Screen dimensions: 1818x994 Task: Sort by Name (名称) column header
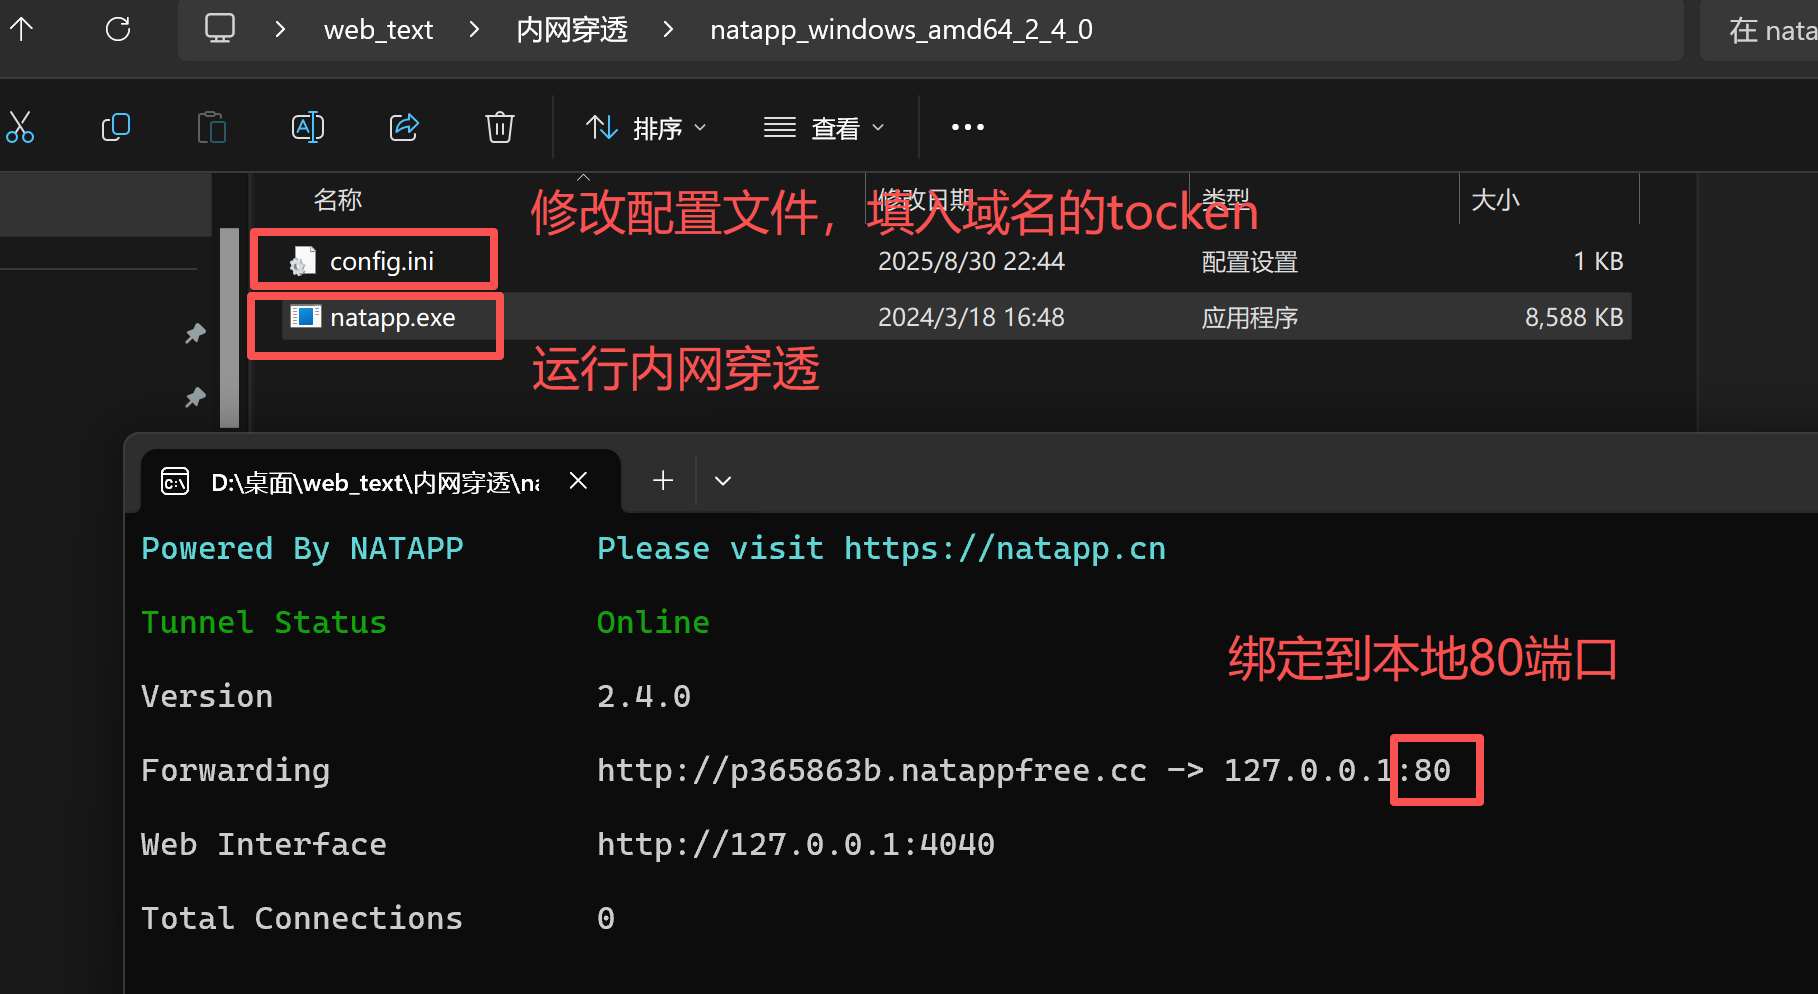click(x=338, y=200)
